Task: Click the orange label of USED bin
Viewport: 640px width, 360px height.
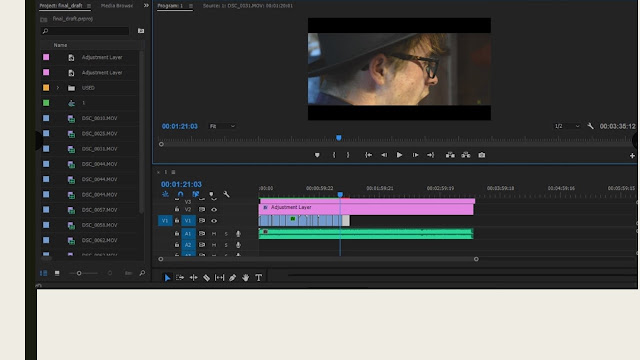Action: tap(46, 88)
